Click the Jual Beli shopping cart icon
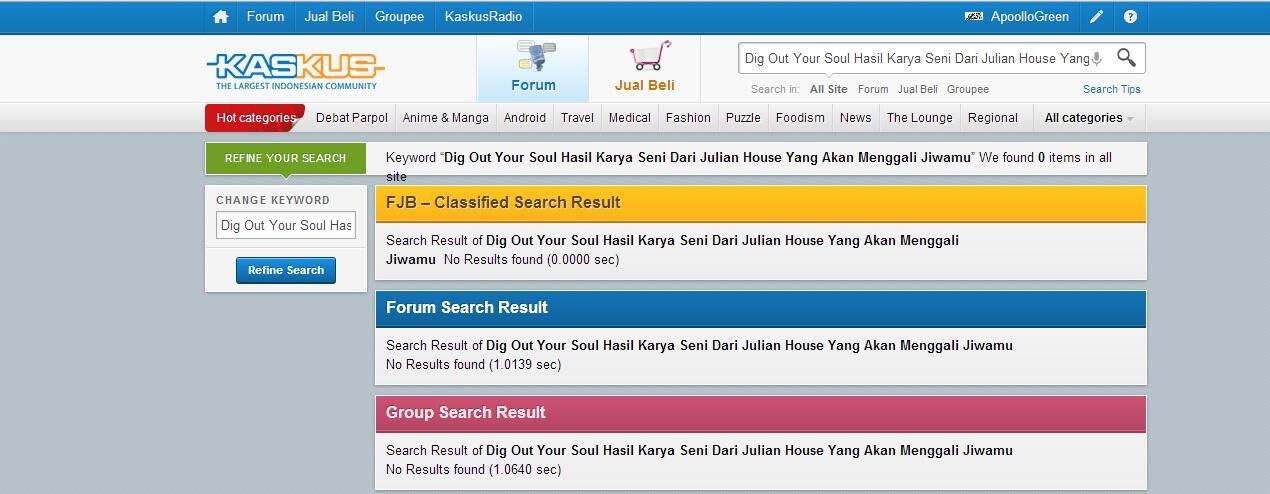 pyautogui.click(x=649, y=56)
